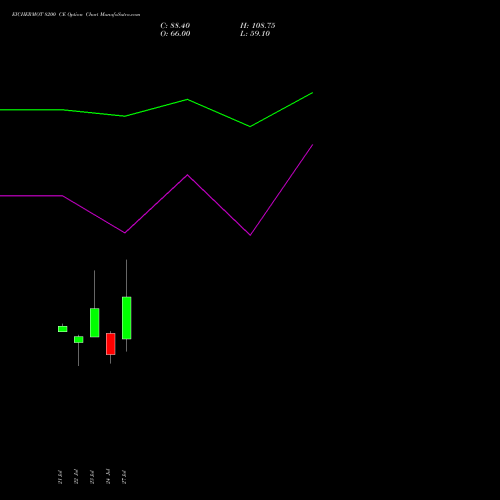Click the x-axis date label starting with 27
Image resolution: width=500 pixels, height=500 pixels.
[124, 477]
